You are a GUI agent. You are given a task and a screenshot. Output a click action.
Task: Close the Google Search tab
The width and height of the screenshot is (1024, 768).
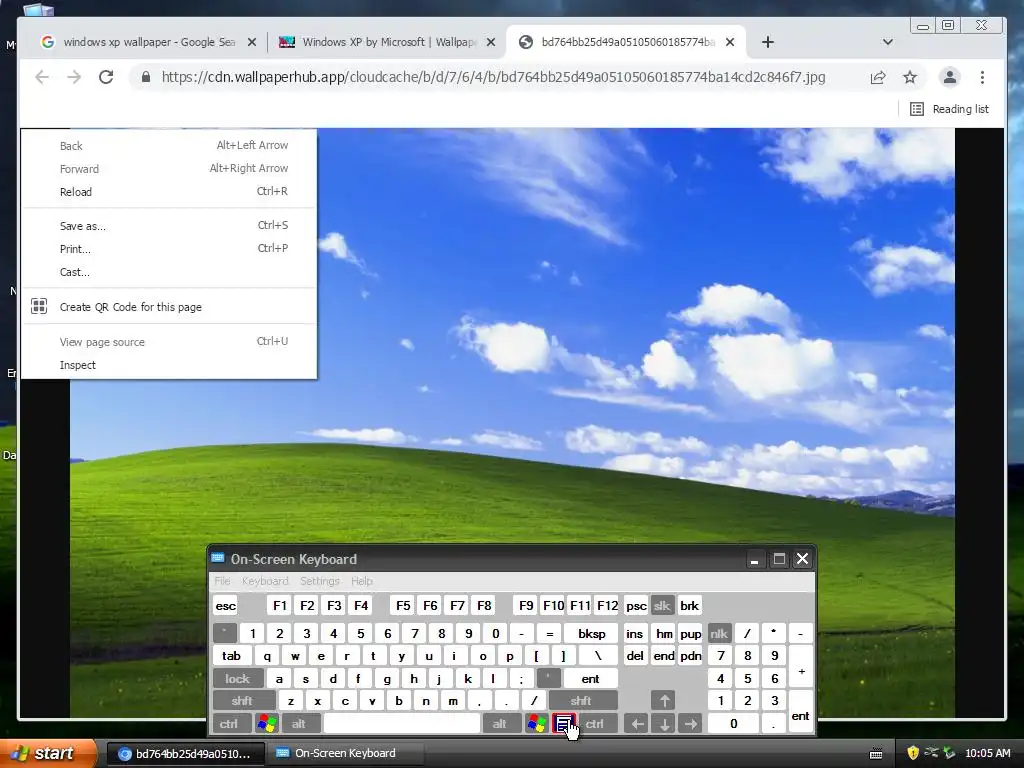point(251,42)
